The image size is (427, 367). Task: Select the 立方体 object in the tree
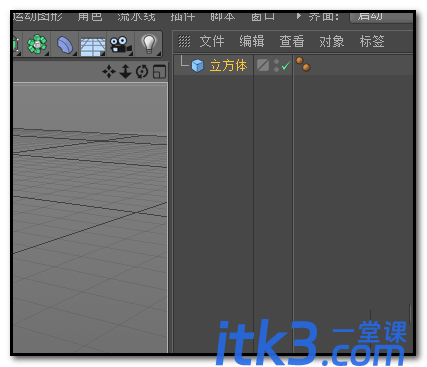point(228,65)
